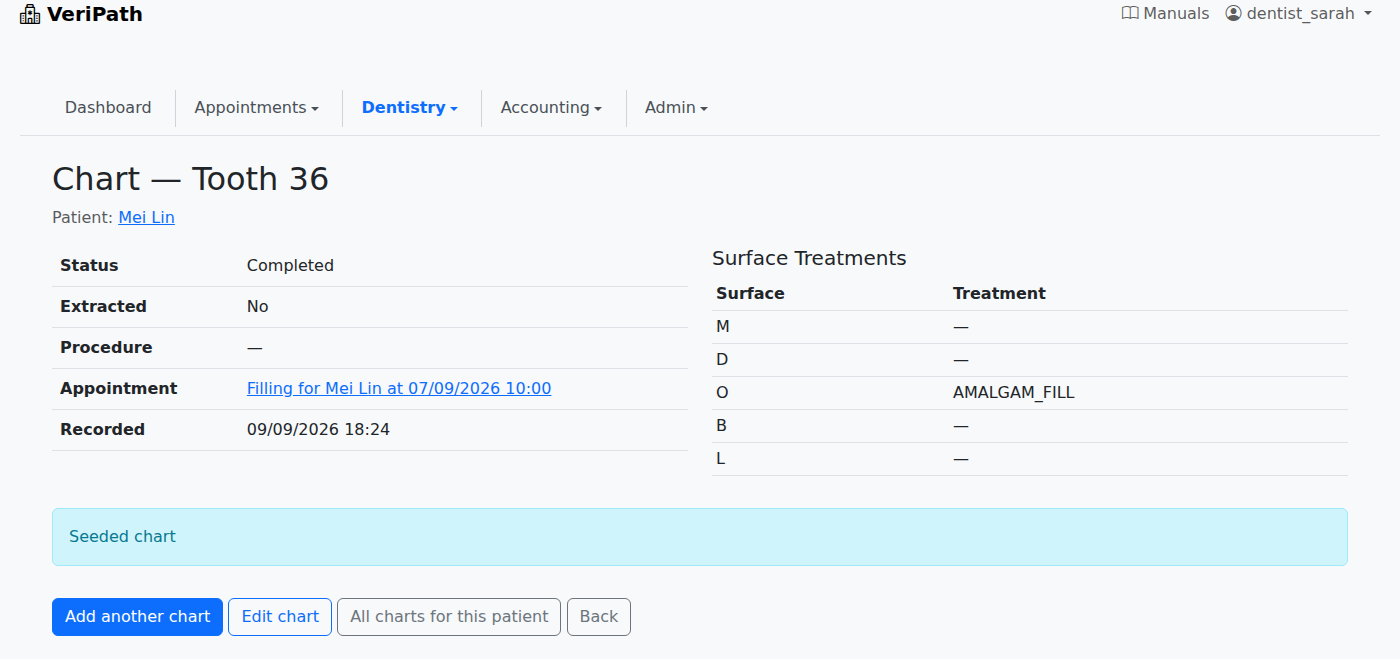Click the Back button

pos(599,616)
